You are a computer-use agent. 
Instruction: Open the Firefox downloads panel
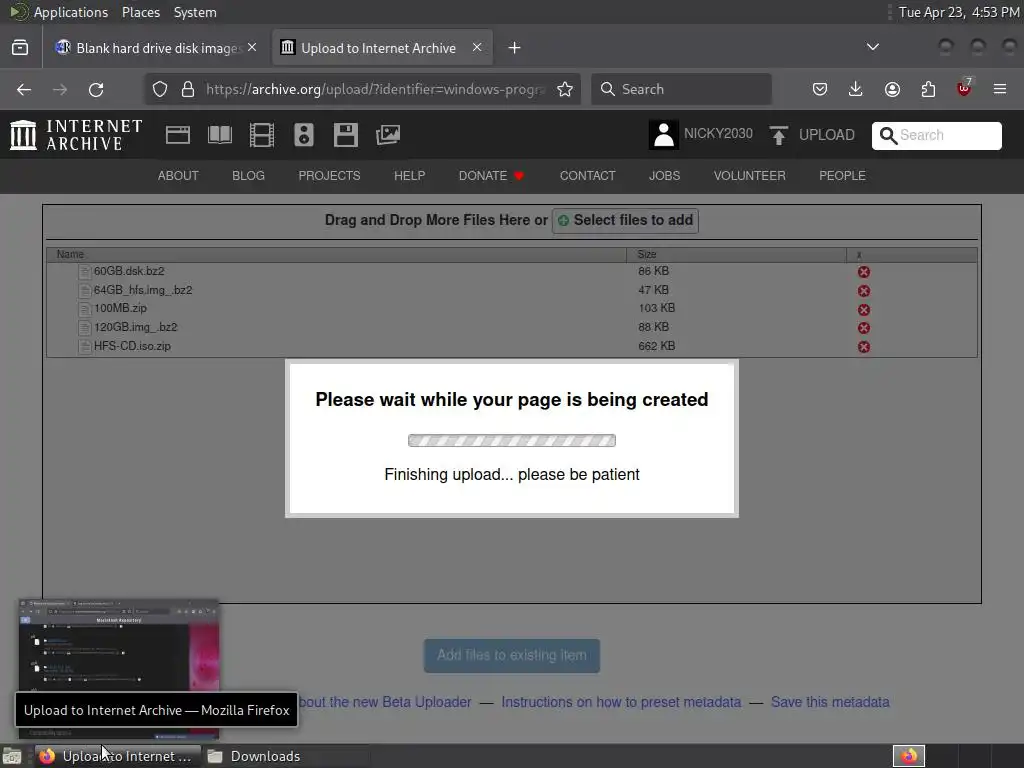click(856, 89)
